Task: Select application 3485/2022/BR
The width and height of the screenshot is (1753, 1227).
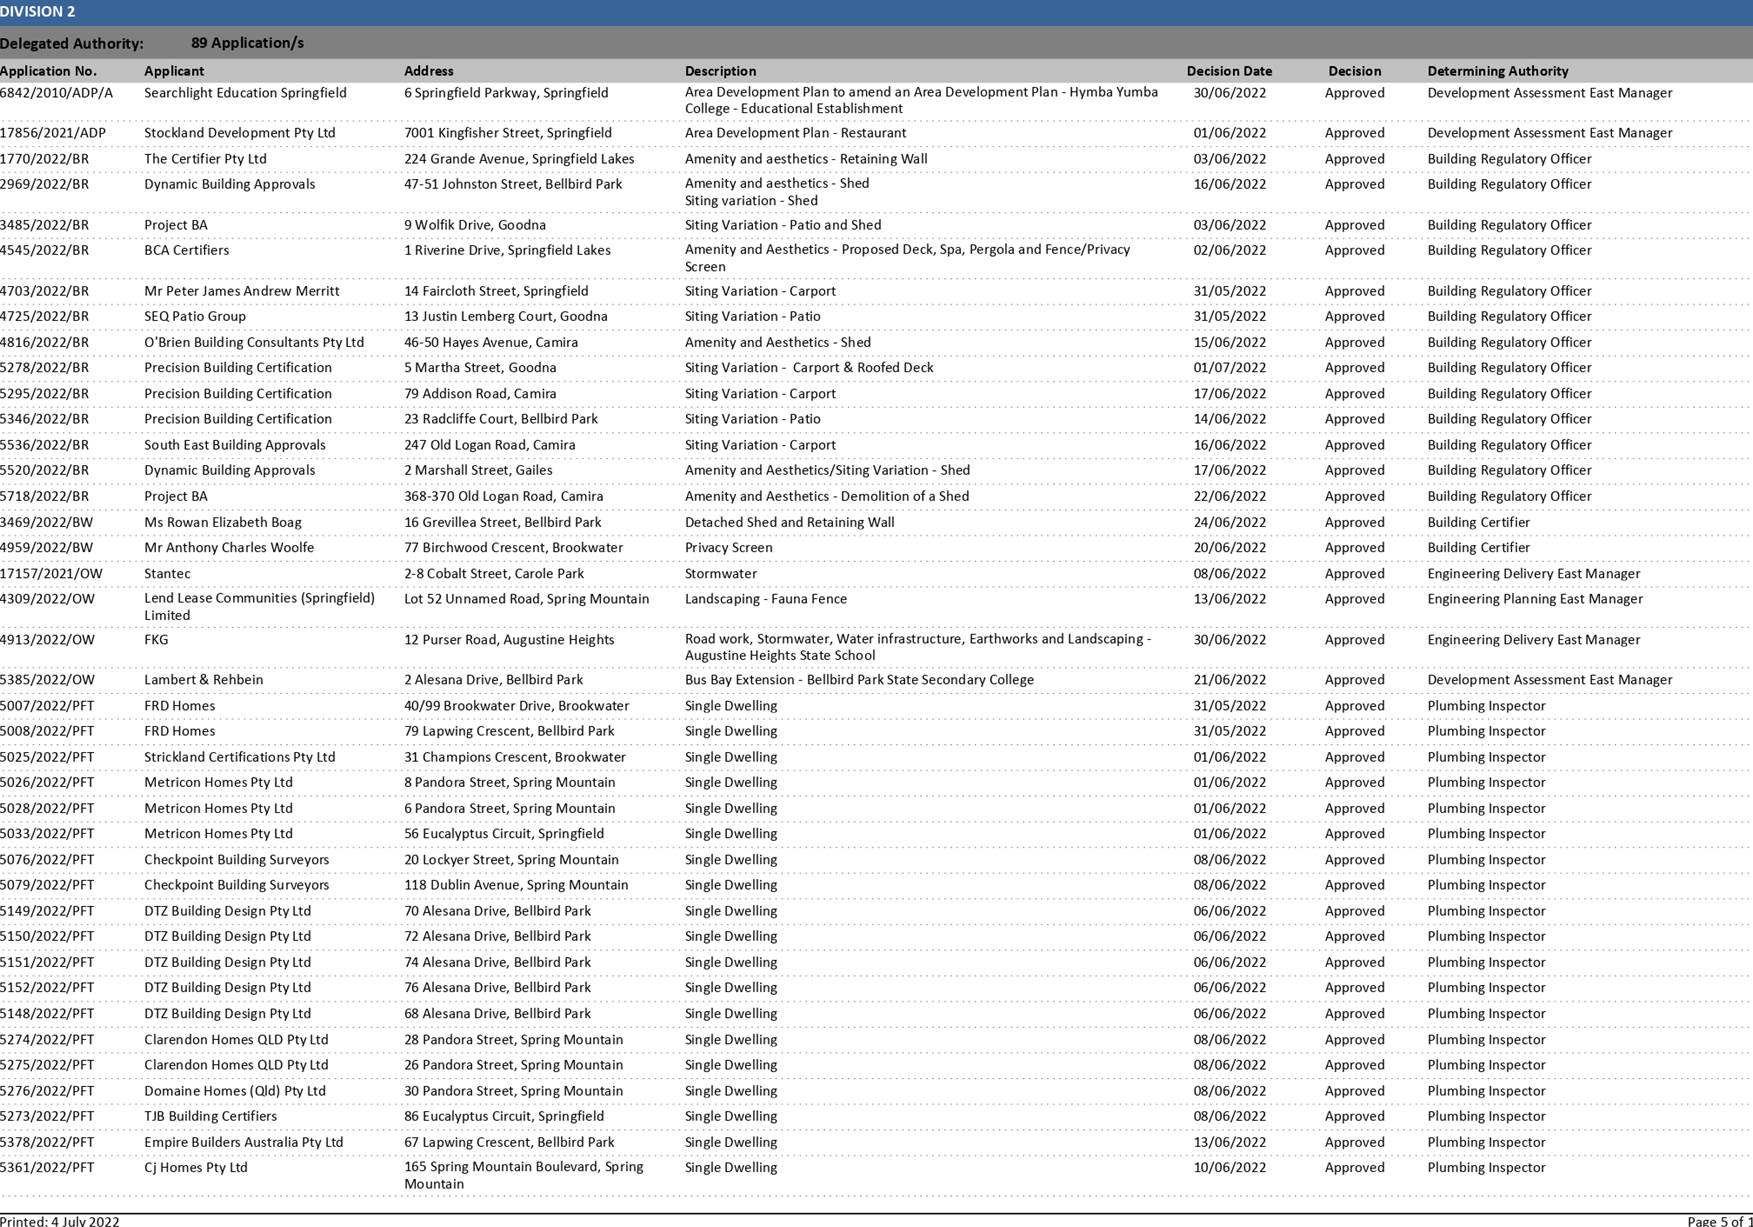Action: (x=44, y=225)
